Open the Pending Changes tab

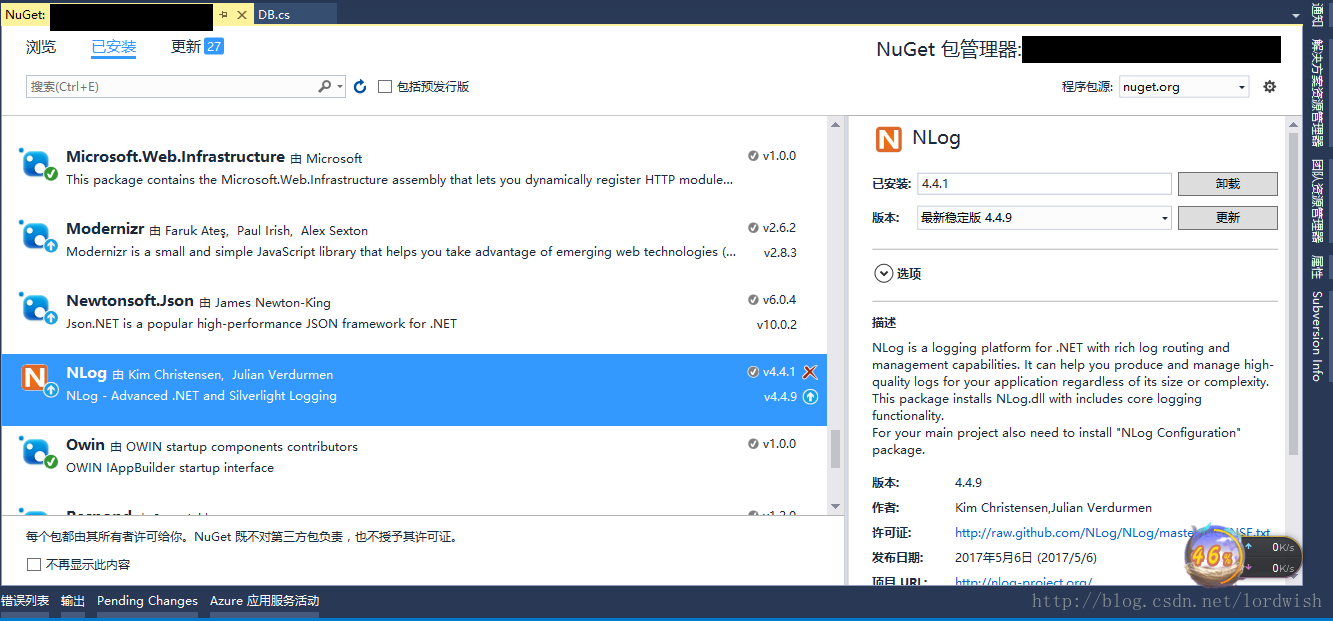click(x=147, y=601)
